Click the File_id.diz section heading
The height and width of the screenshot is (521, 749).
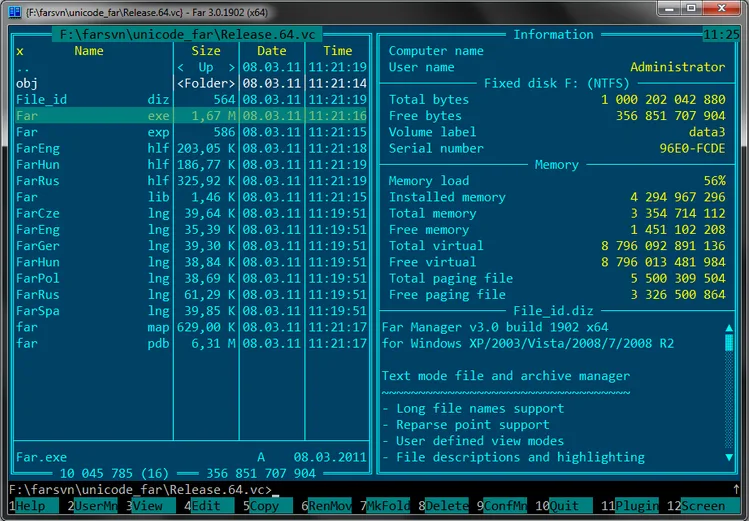[x=553, y=311]
